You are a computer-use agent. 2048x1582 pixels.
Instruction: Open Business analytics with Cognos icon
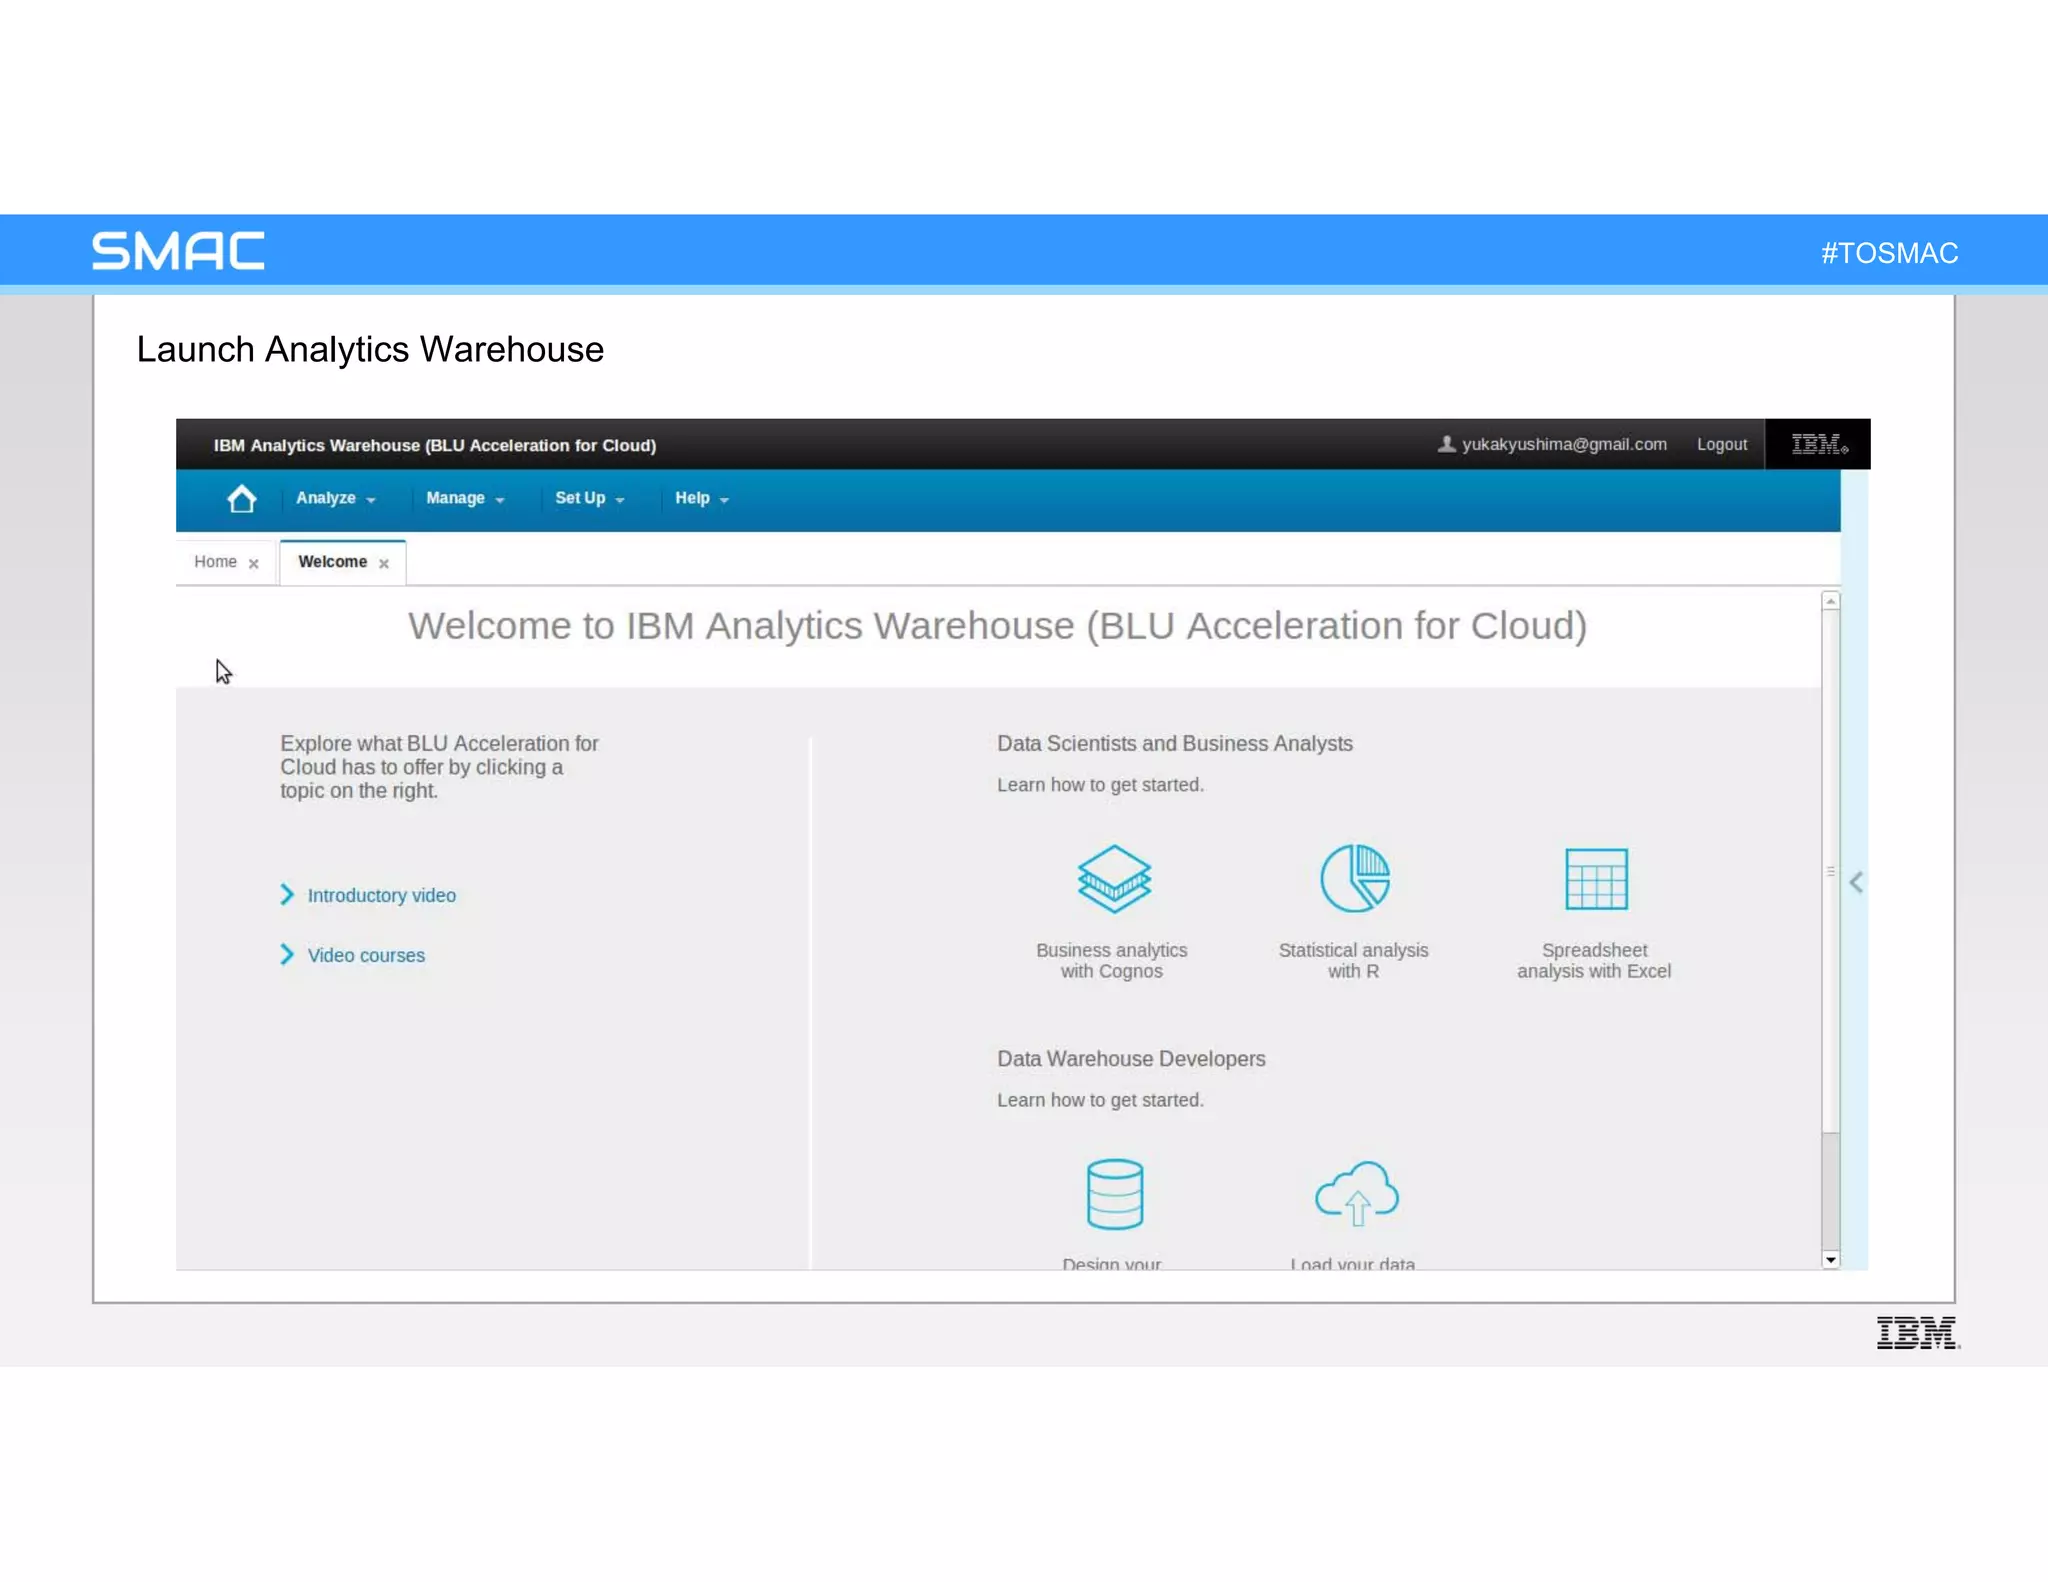click(x=1114, y=879)
